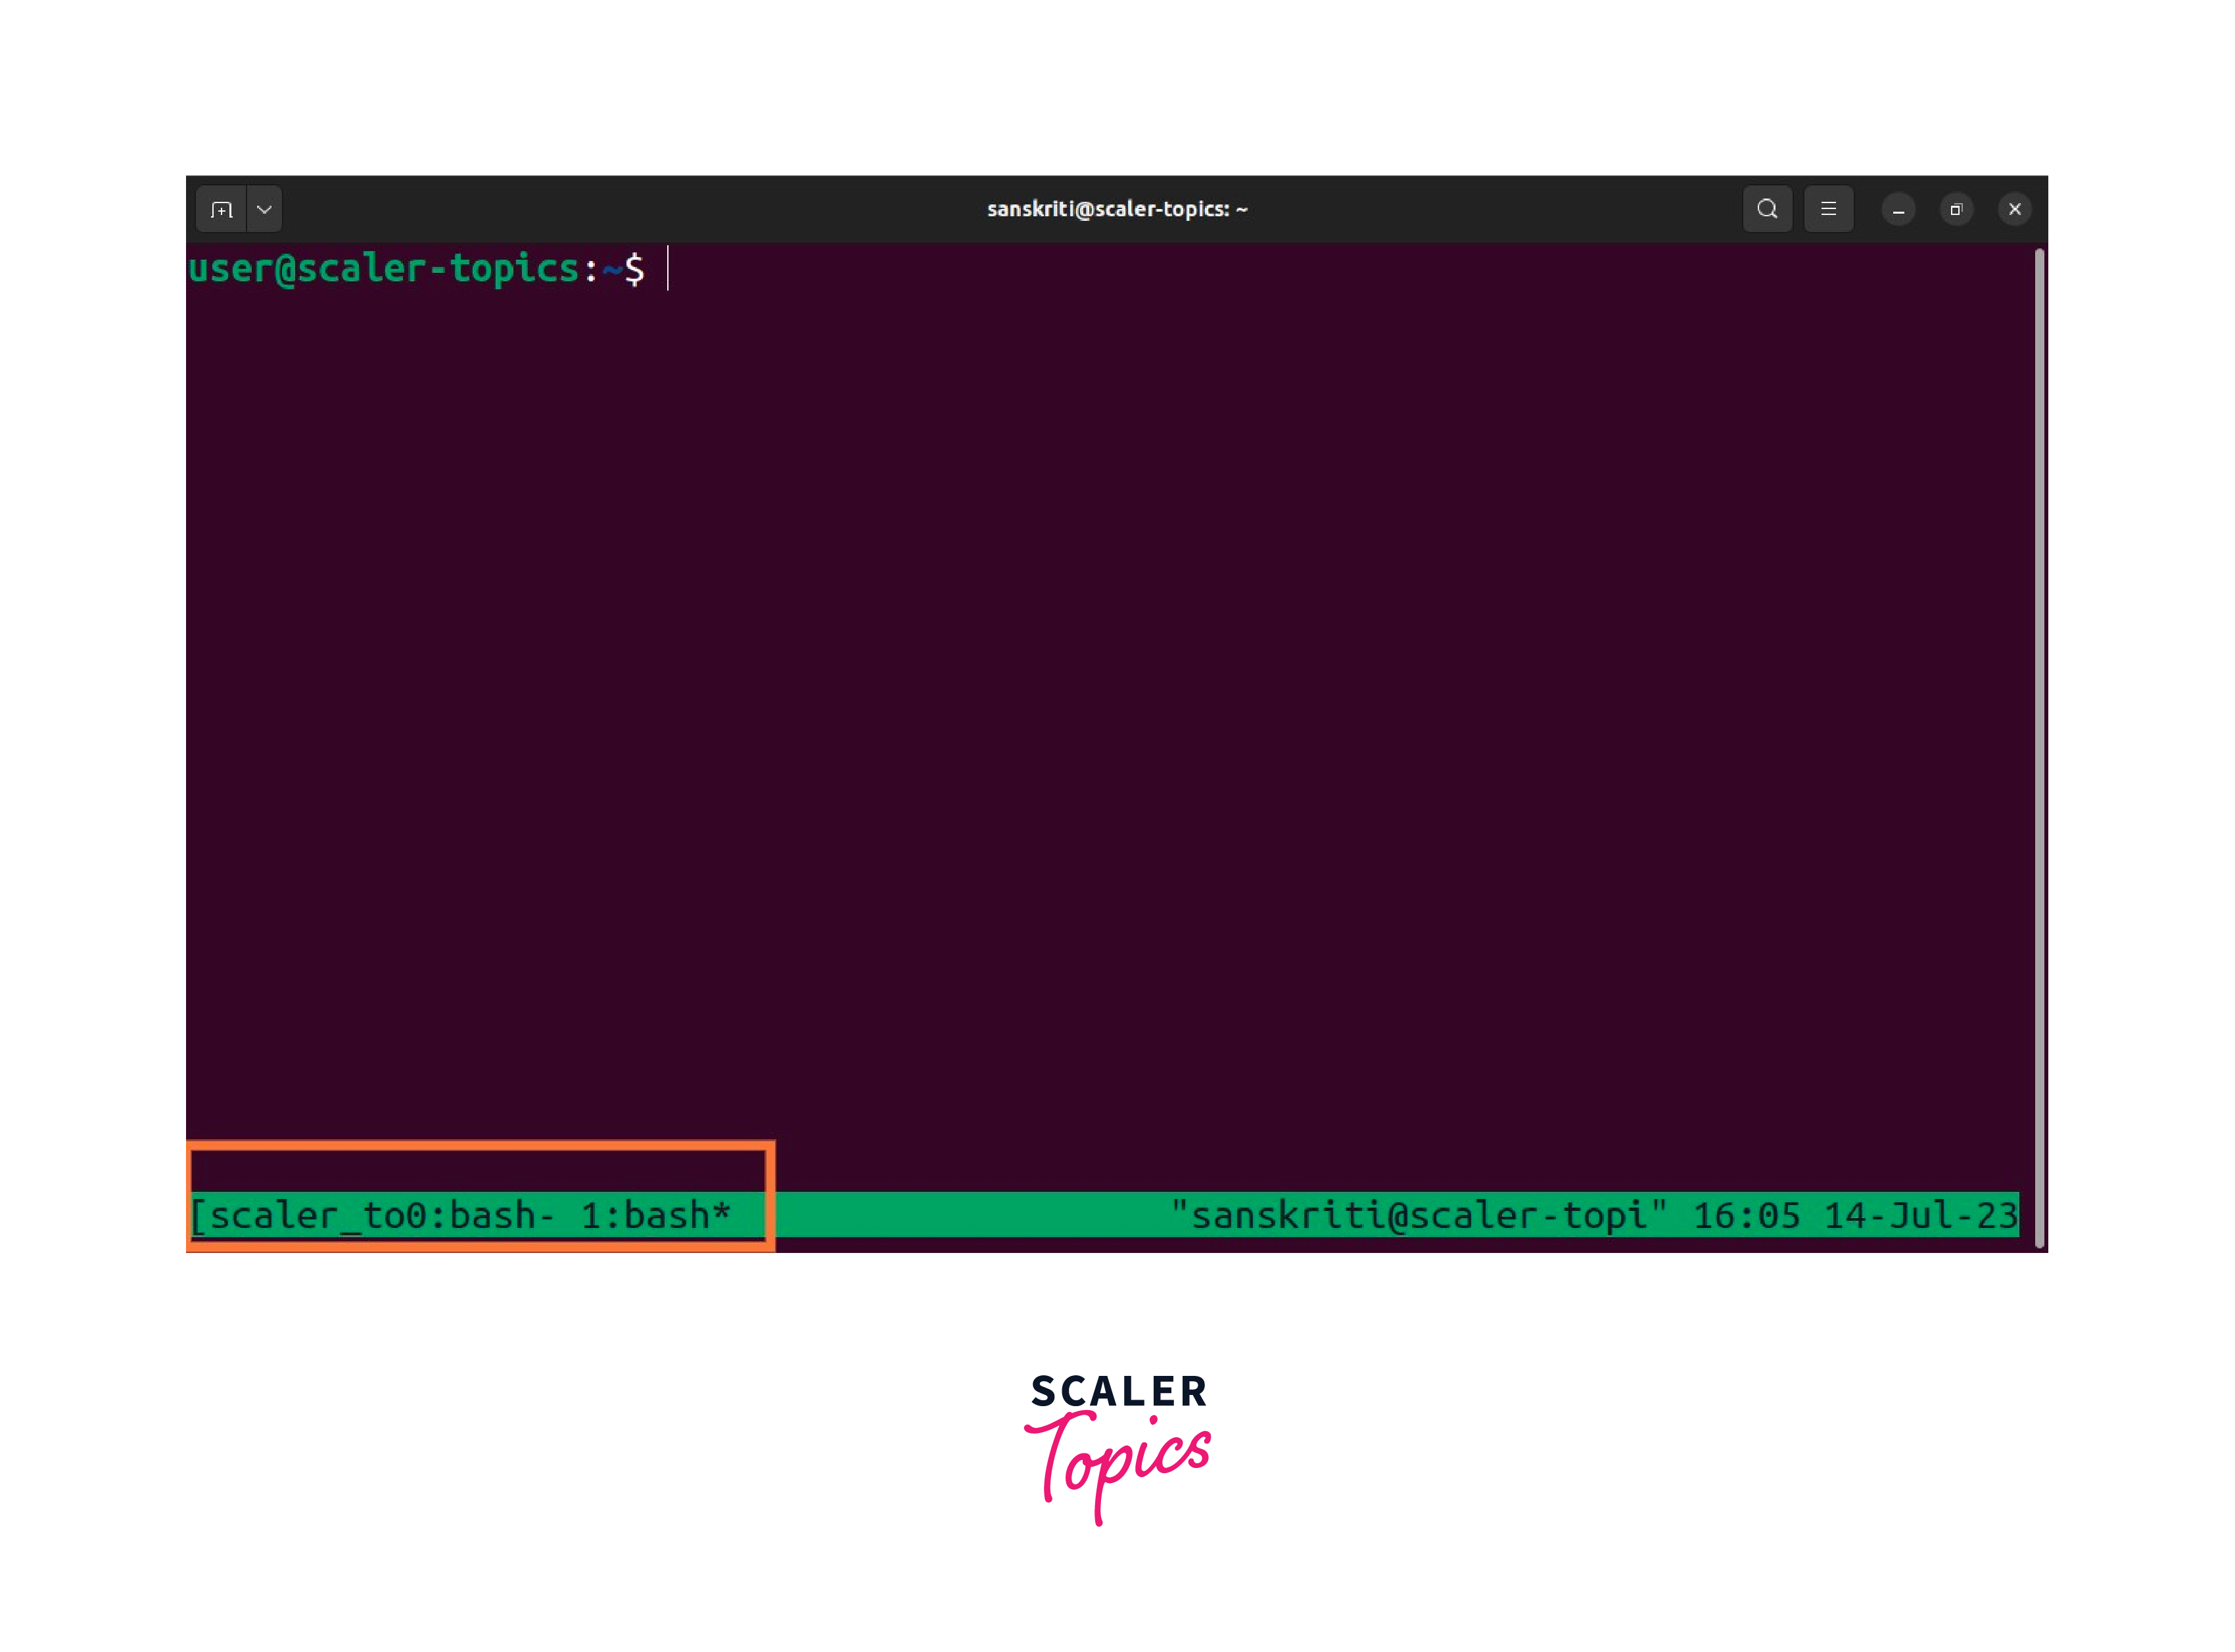Expand the new tab dropdown arrow
The image size is (2235, 1652).
(x=264, y=209)
